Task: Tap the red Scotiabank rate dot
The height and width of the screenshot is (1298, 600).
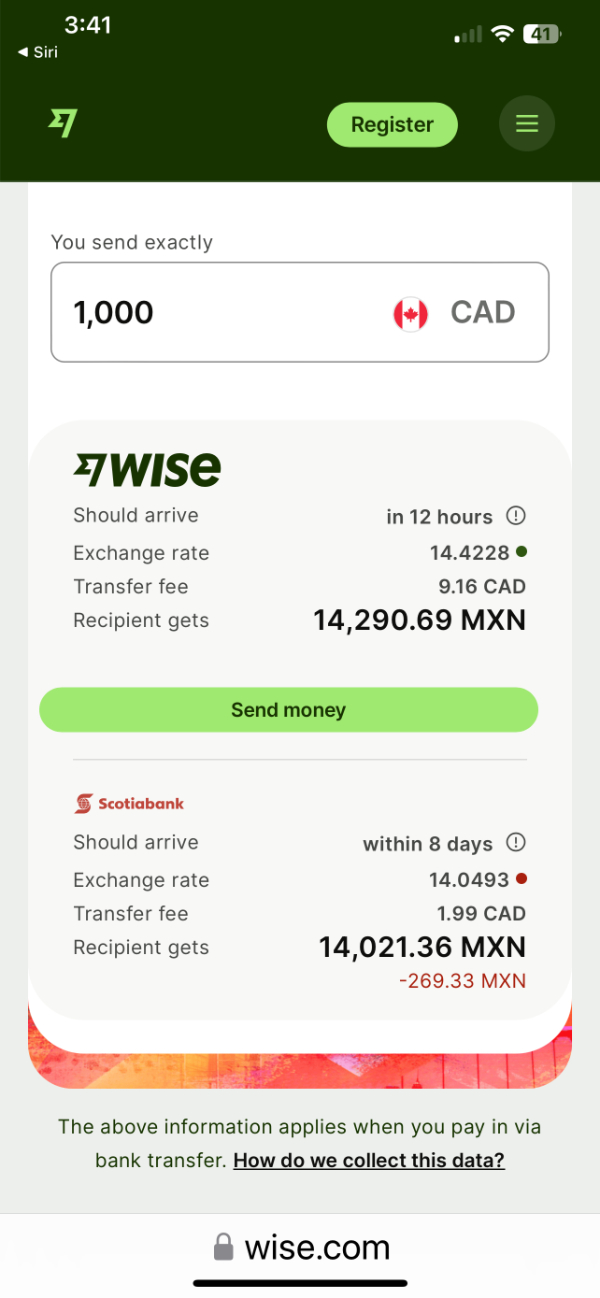Action: click(521, 879)
